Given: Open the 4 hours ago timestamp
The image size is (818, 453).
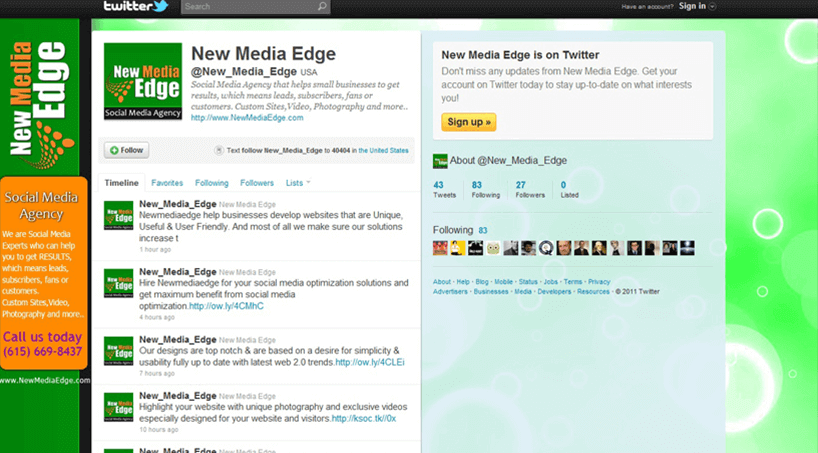Looking at the screenshot, I should coord(157,317).
